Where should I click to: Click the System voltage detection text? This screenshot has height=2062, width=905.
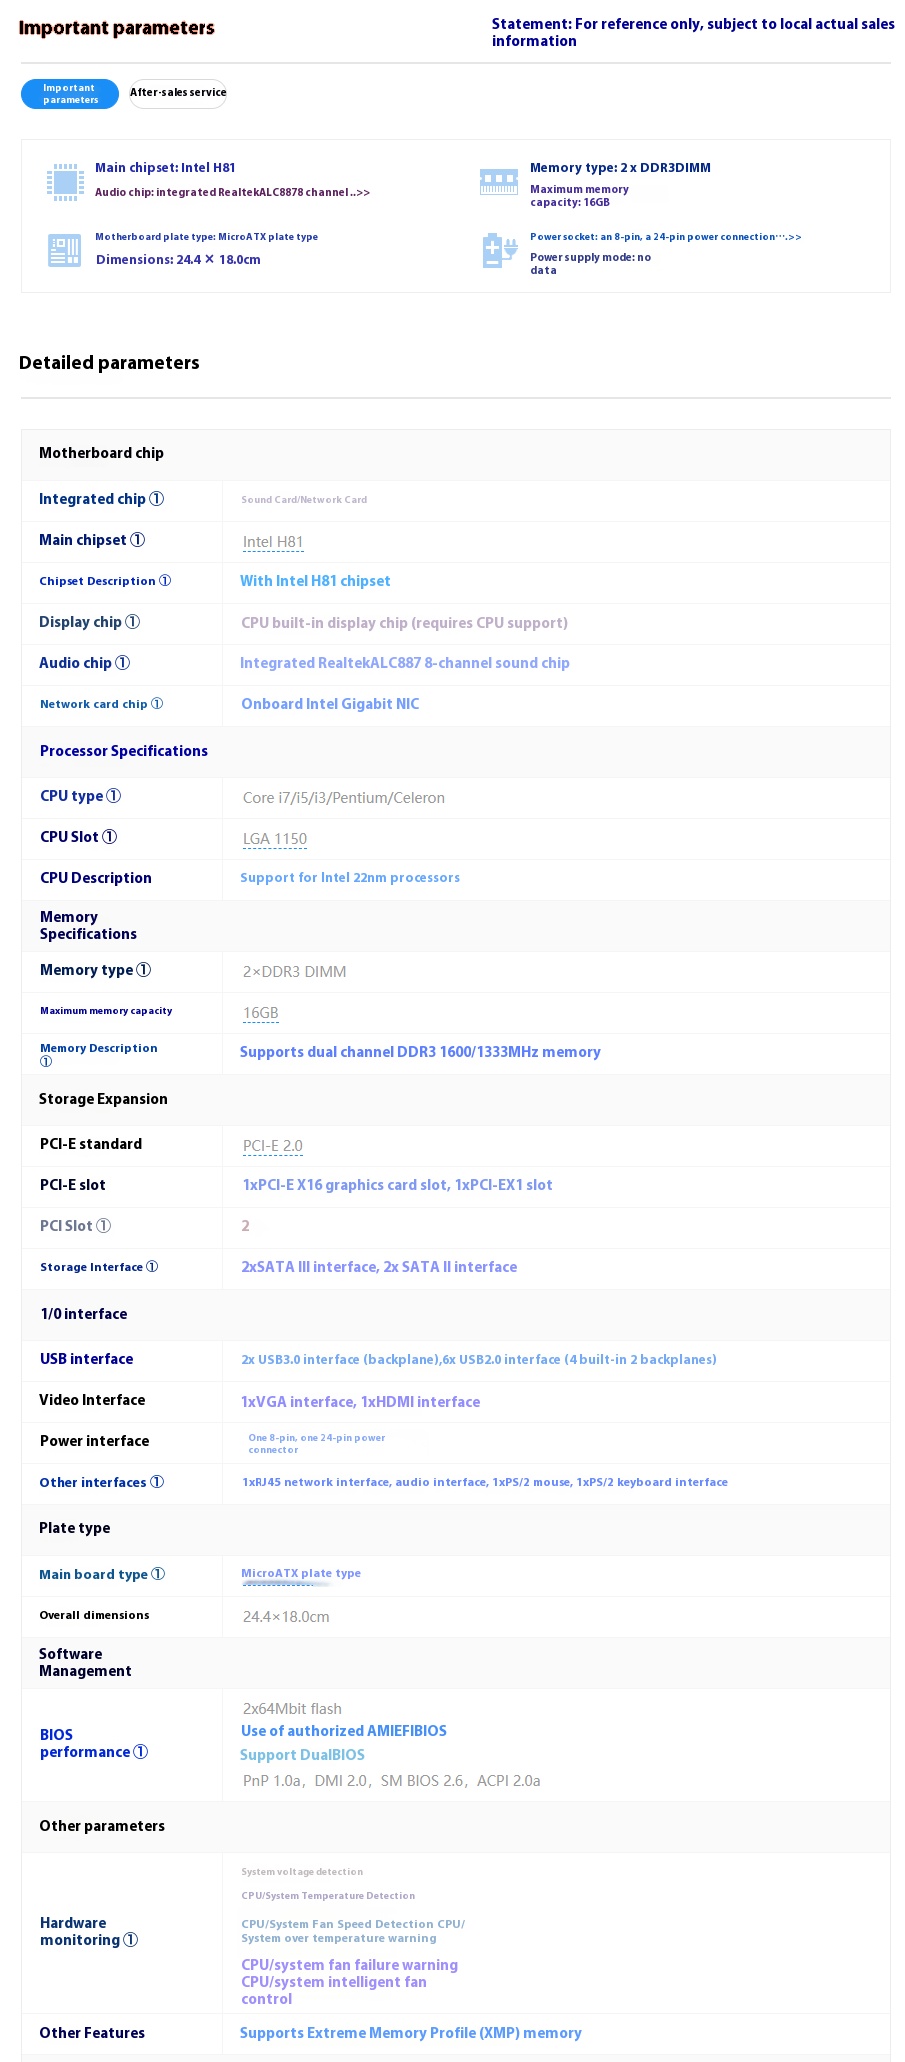[x=302, y=1872]
